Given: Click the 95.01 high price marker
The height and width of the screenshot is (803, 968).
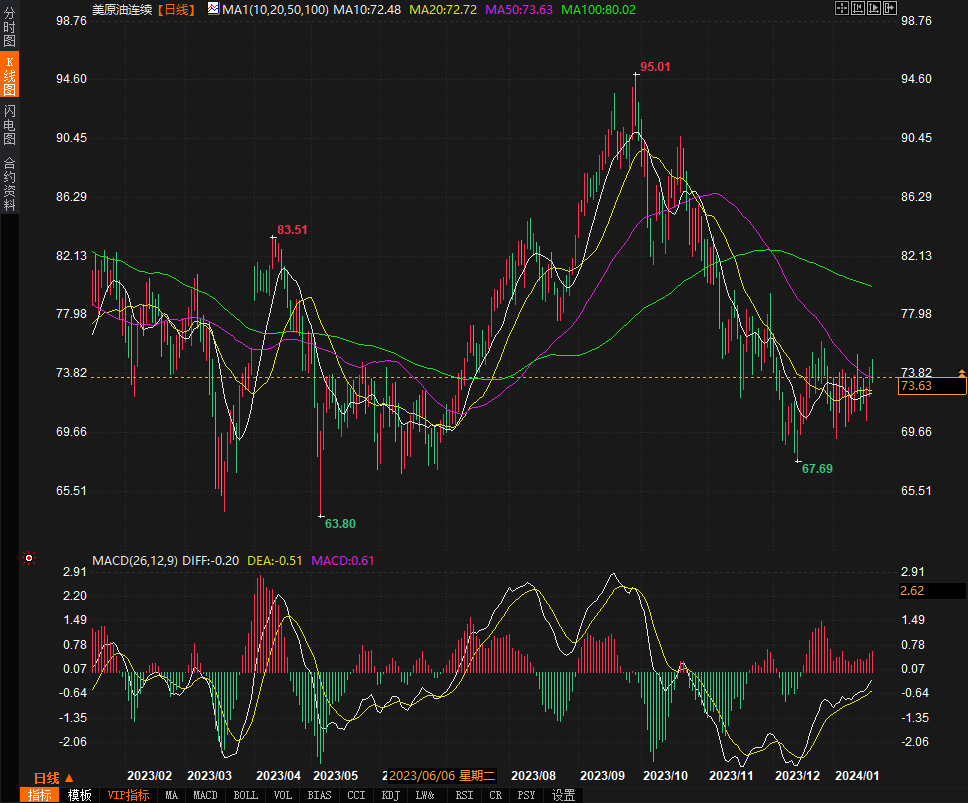Looking at the screenshot, I should [654, 67].
